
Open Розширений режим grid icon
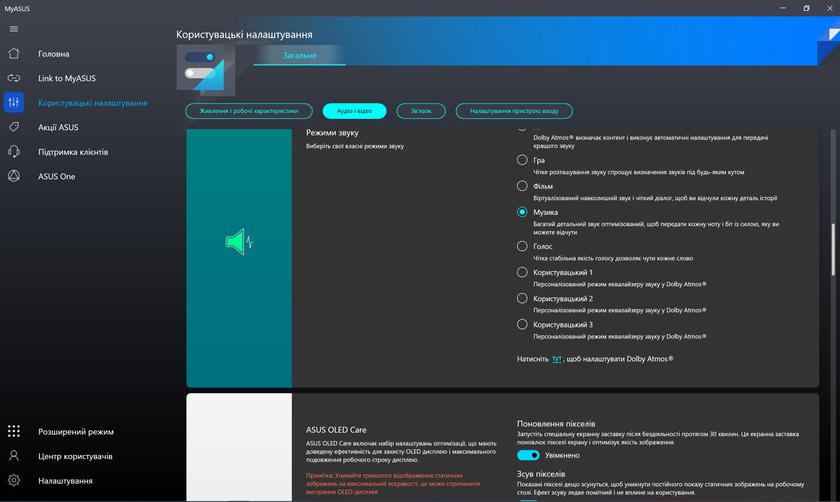14,432
